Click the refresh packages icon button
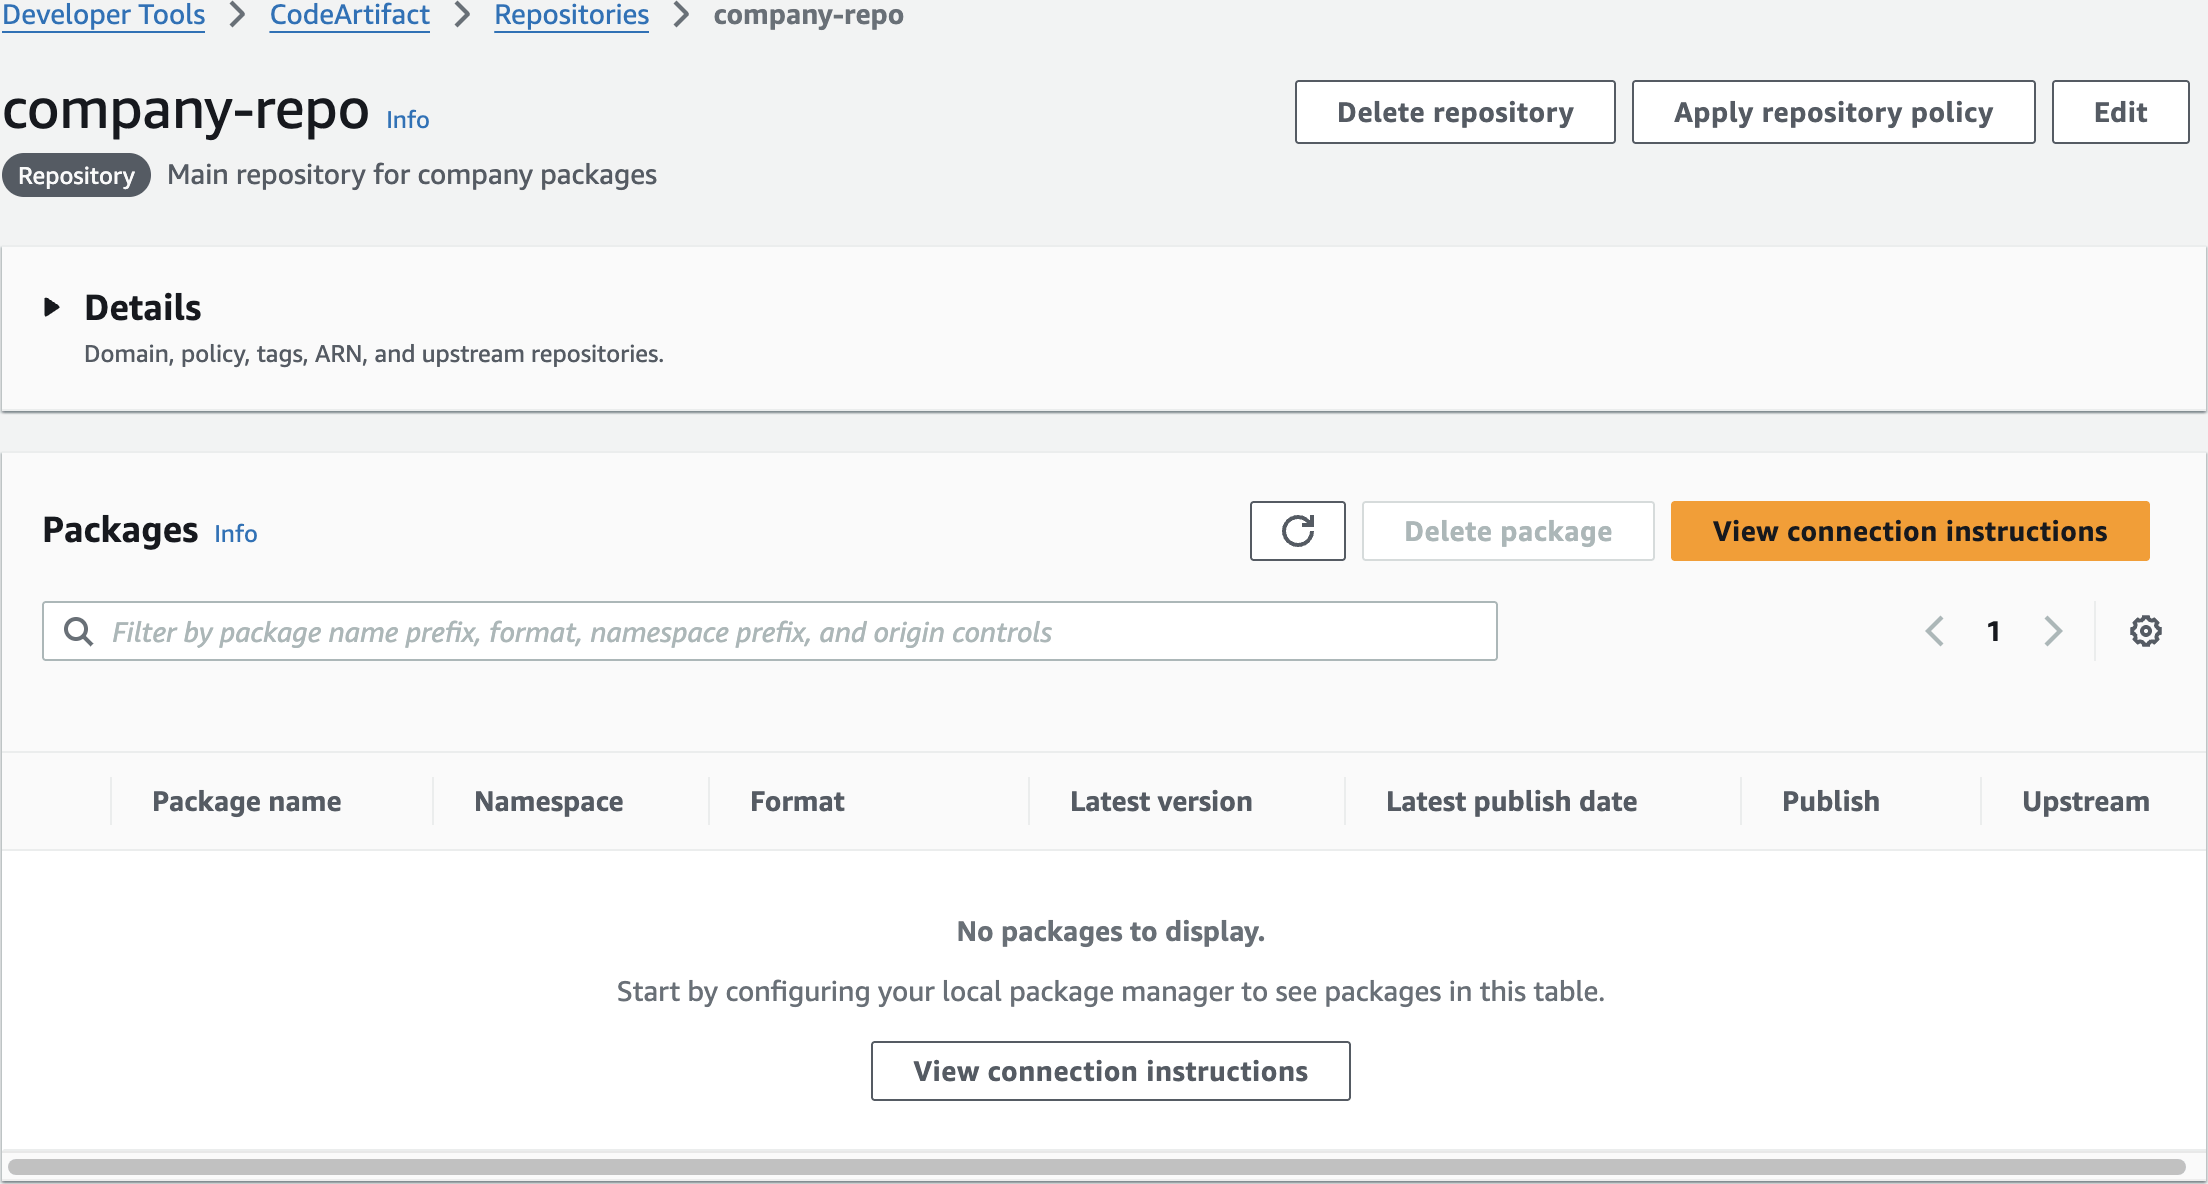This screenshot has width=2208, height=1184. click(1297, 531)
